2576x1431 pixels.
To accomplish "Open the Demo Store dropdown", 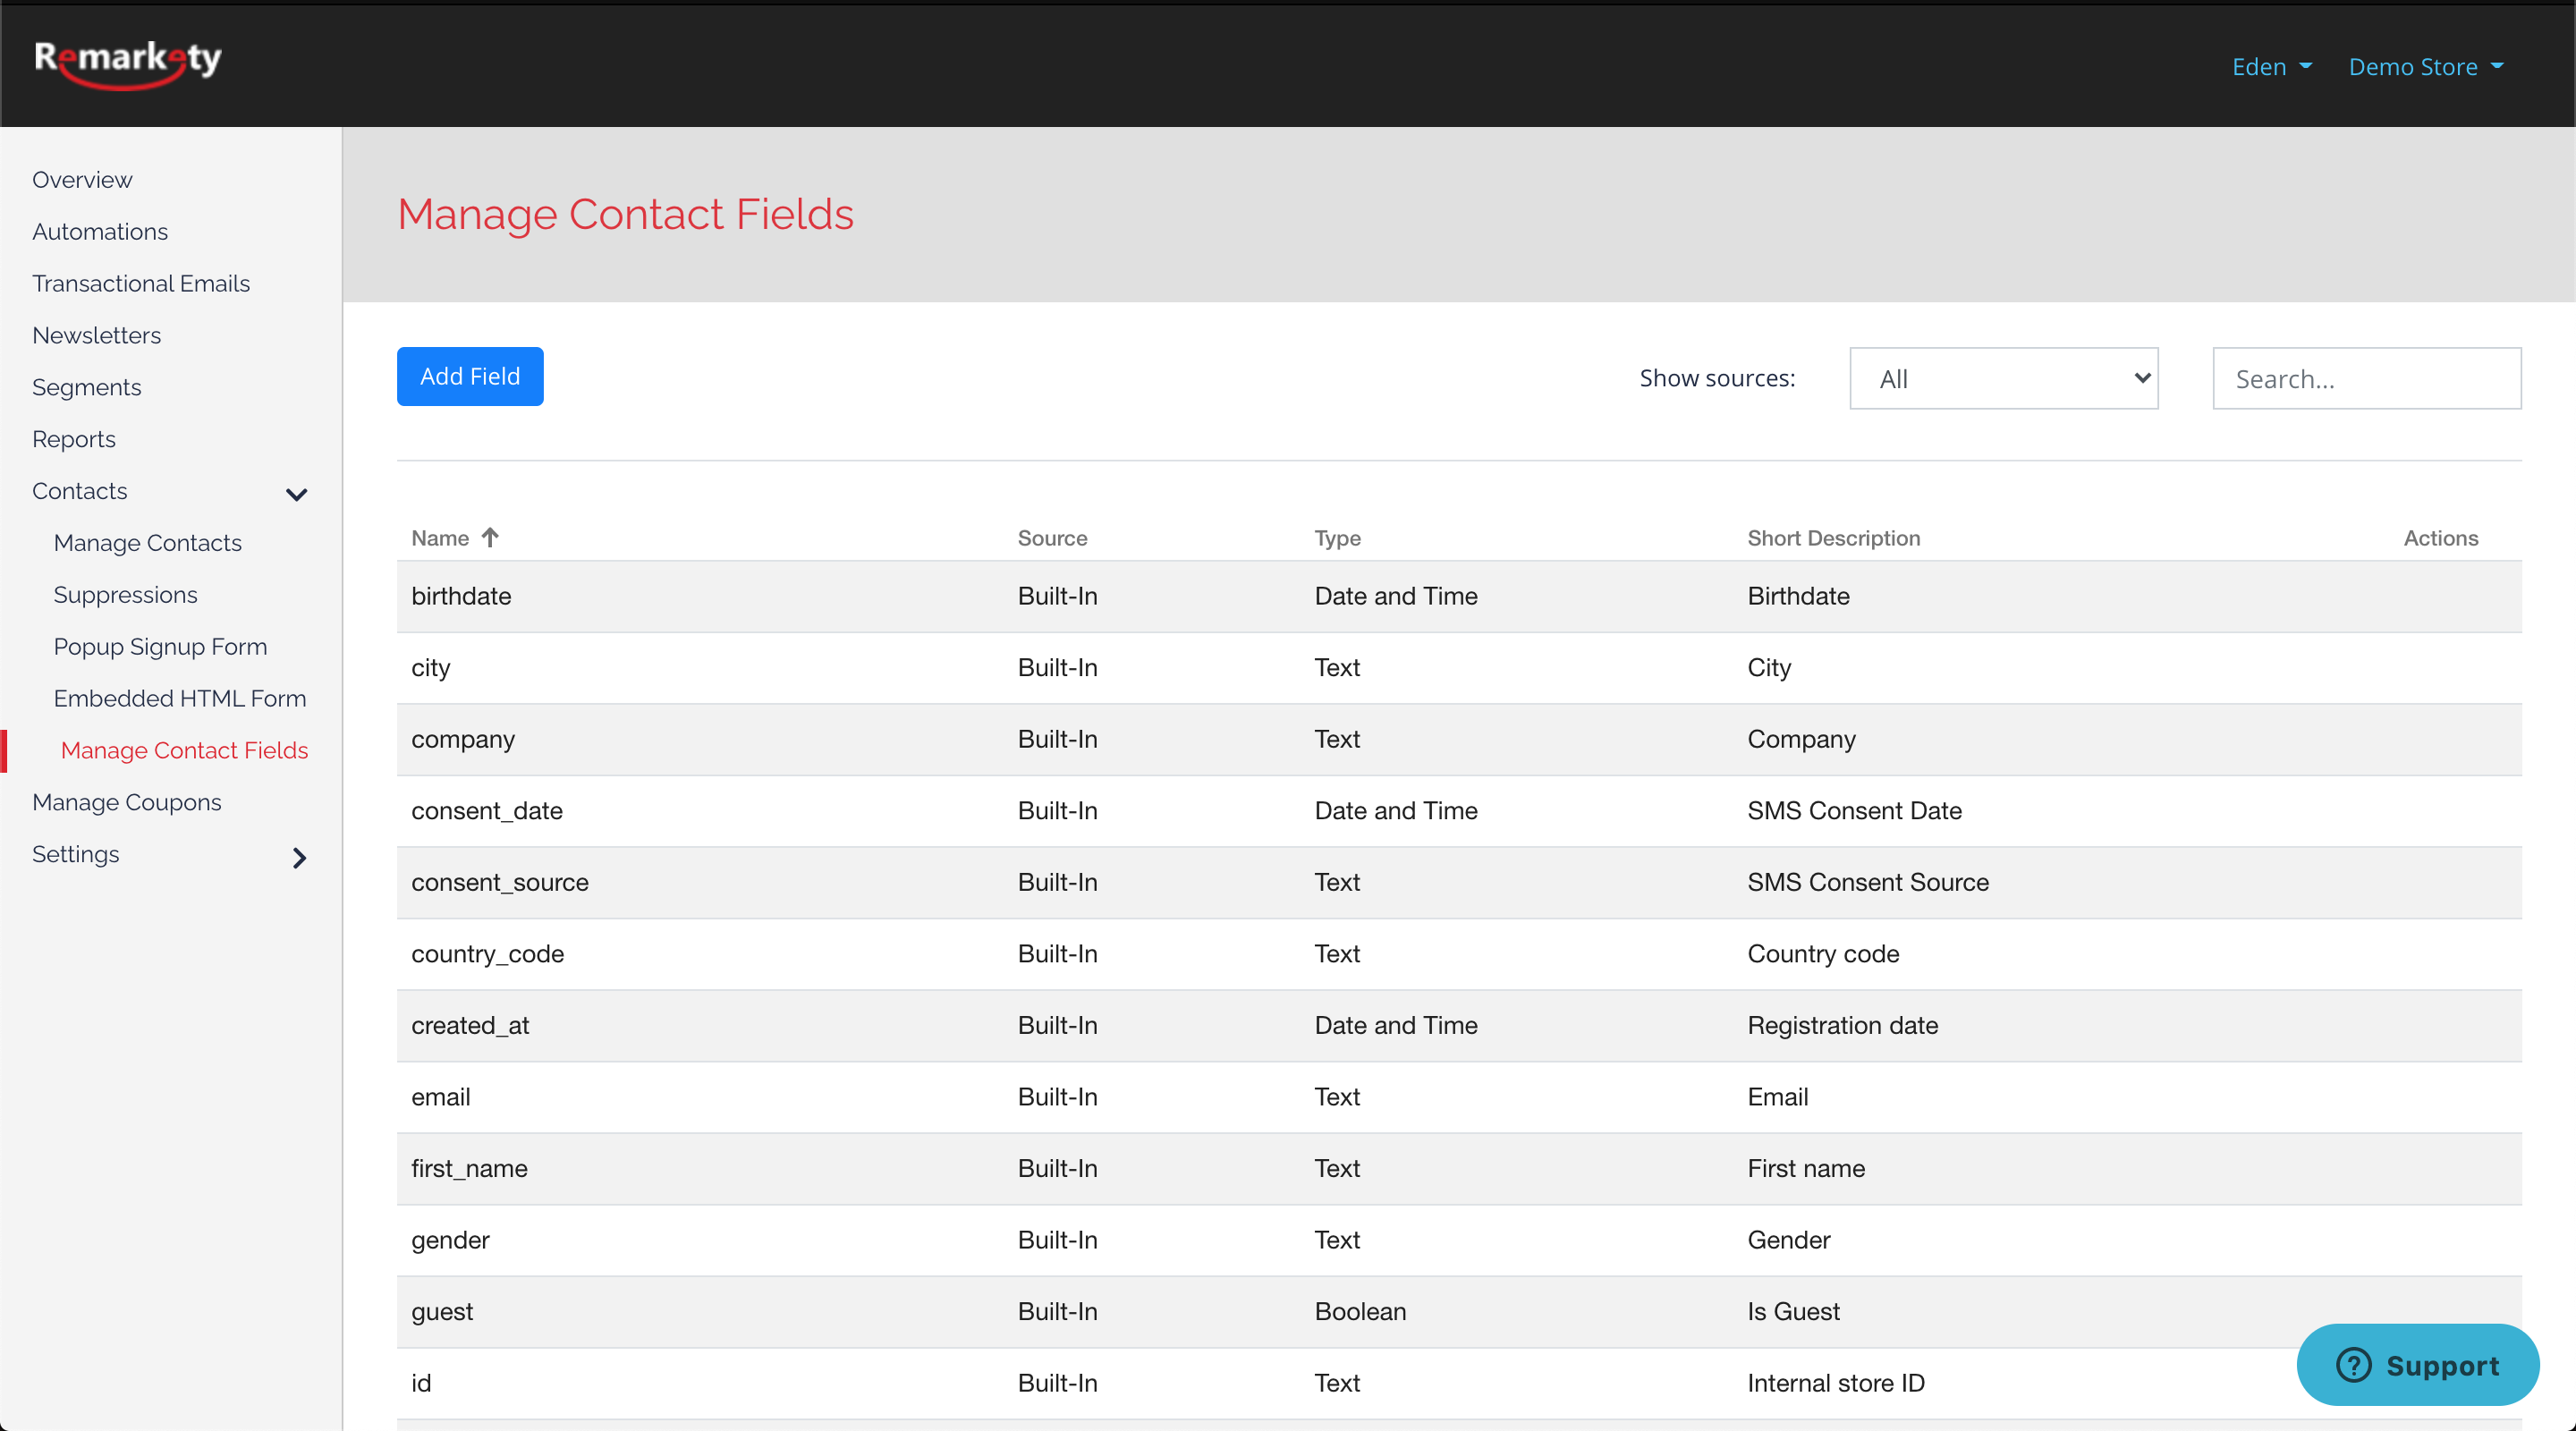I will point(2426,67).
